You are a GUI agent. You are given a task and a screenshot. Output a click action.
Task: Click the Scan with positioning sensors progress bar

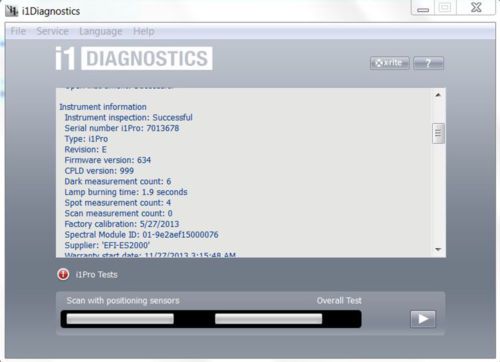tap(120, 319)
